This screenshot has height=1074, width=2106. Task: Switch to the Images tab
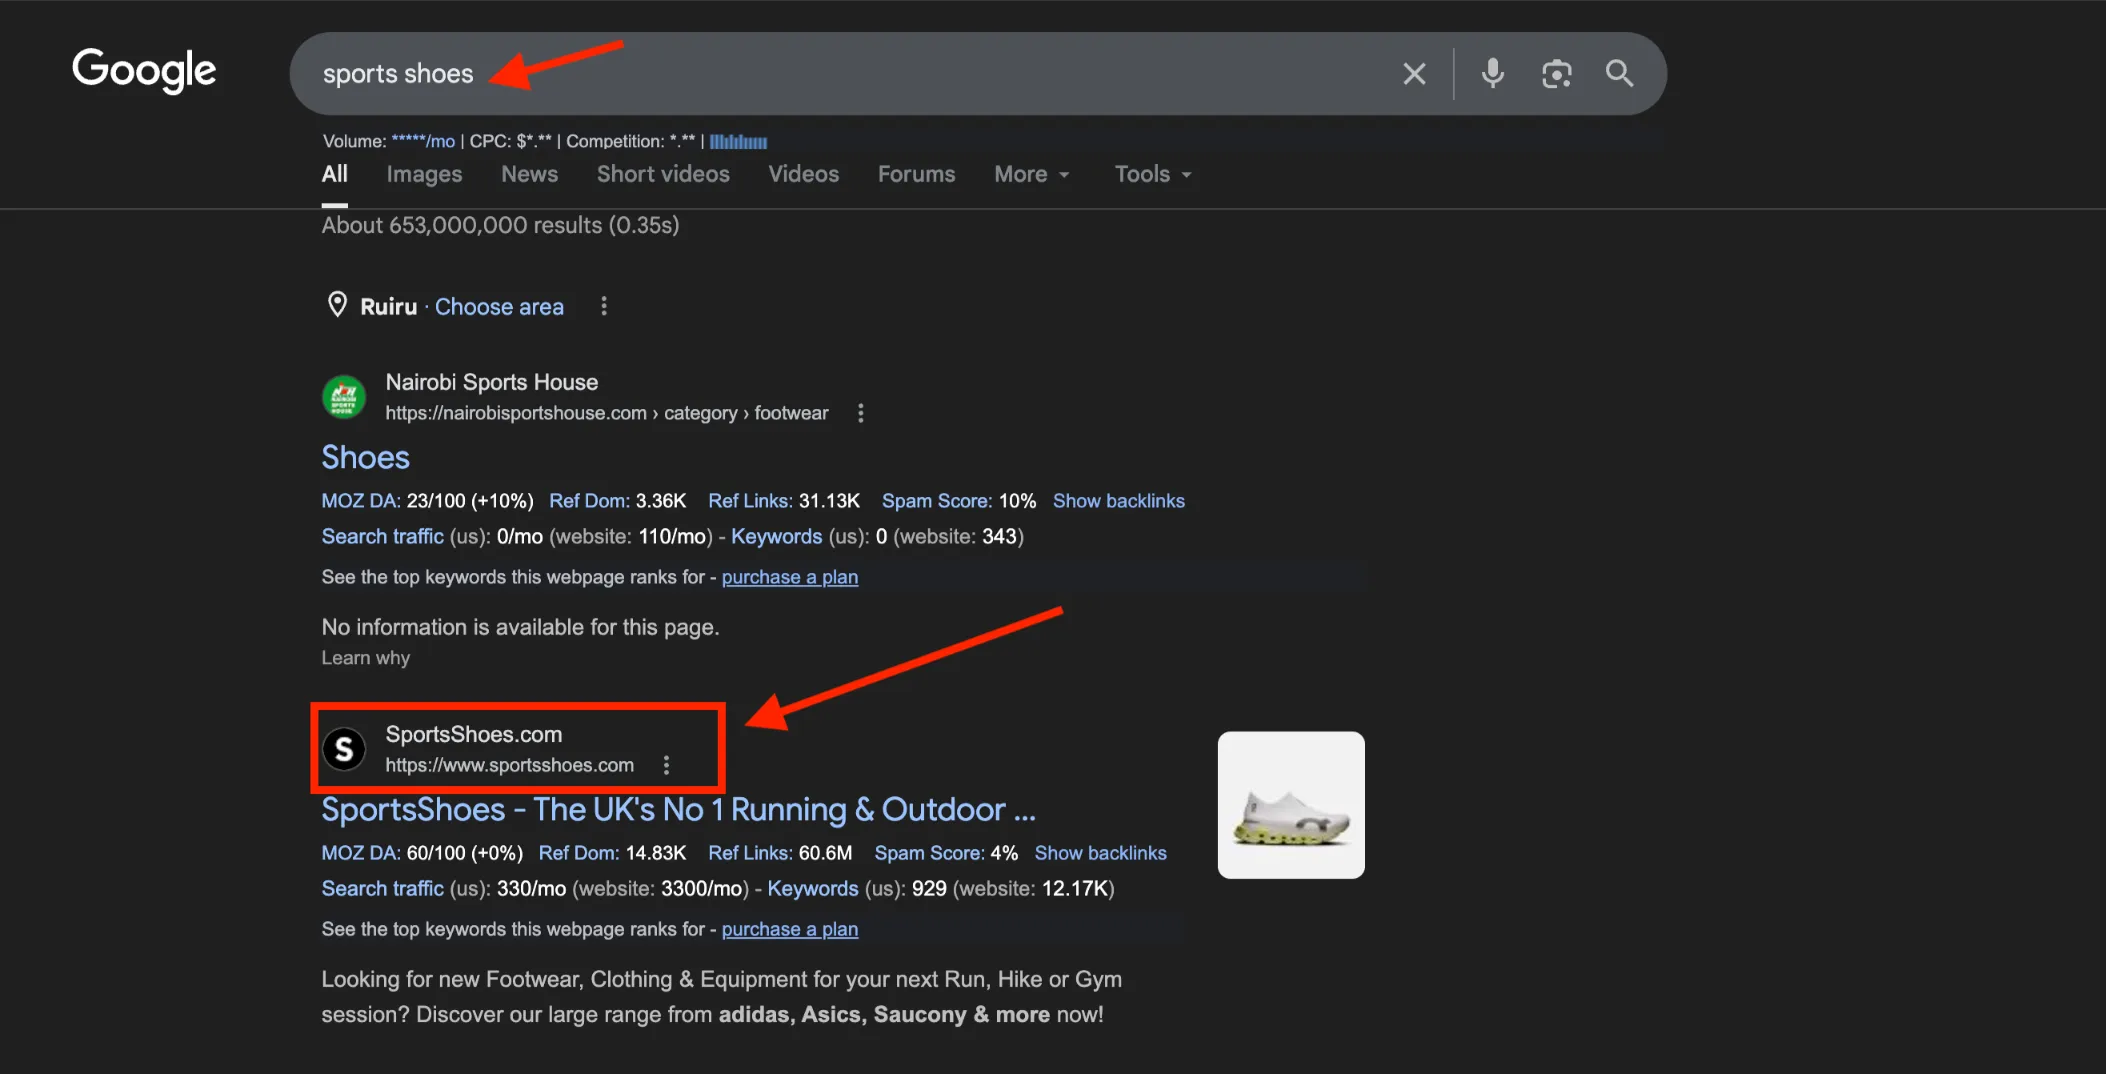(424, 174)
